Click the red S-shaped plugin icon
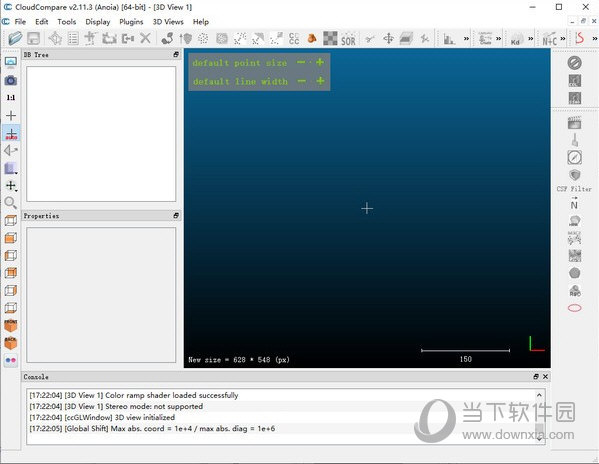The width and height of the screenshot is (599, 464). (580, 39)
